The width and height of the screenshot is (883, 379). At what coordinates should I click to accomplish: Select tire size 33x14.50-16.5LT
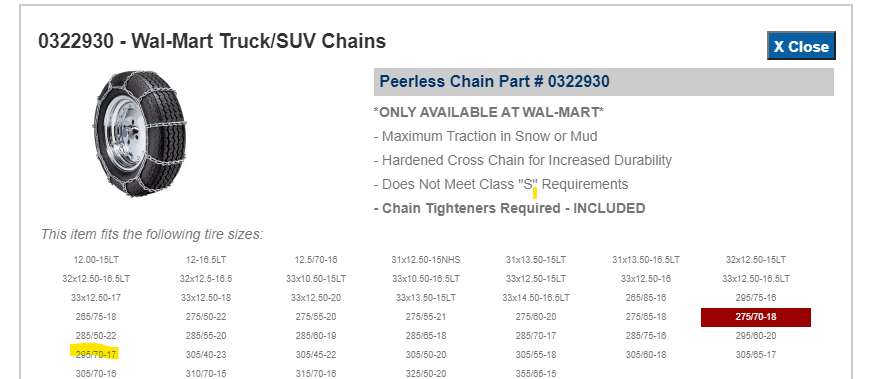536,298
